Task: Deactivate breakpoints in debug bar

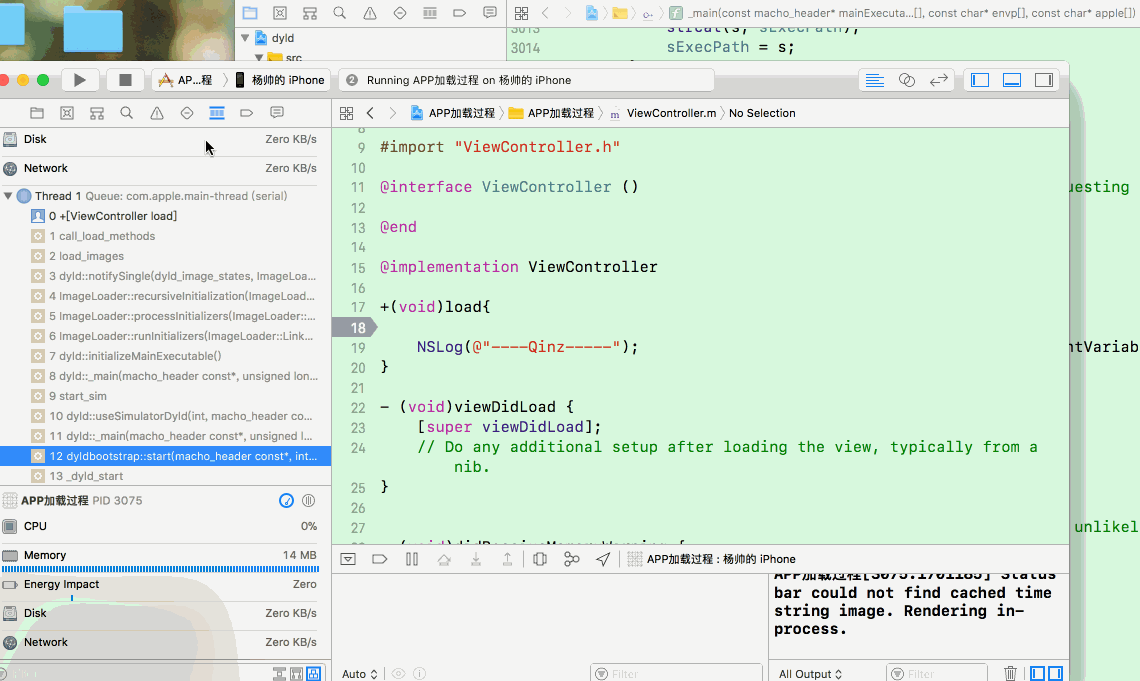Action: pos(380,559)
